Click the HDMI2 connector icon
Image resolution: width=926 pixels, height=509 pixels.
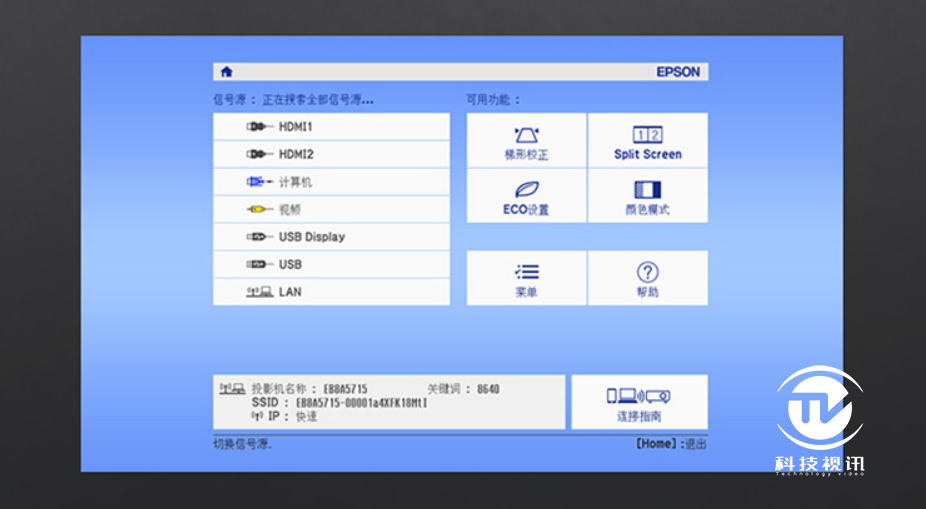(260, 154)
